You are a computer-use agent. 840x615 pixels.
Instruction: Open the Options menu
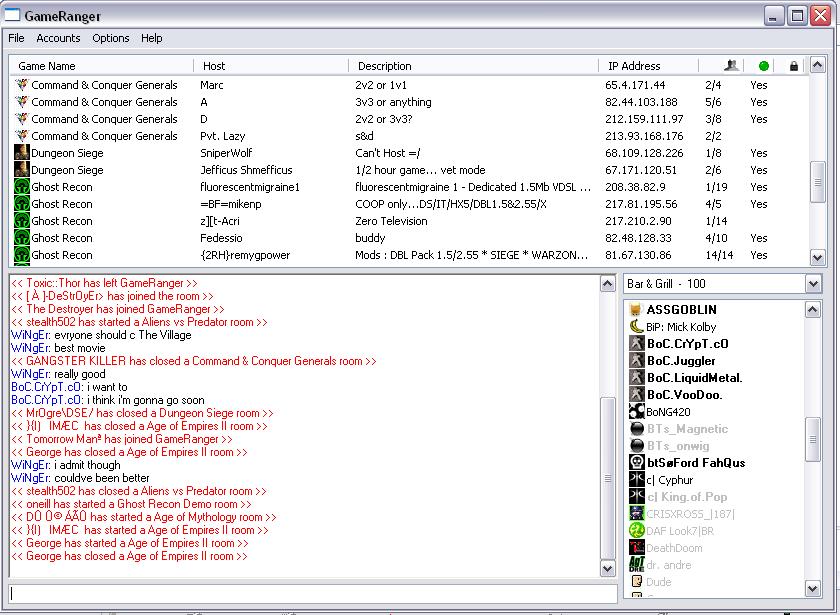pyautogui.click(x=110, y=38)
